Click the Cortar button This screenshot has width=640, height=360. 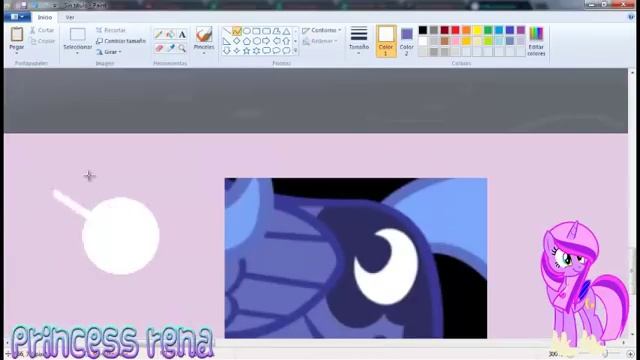[x=42, y=30]
